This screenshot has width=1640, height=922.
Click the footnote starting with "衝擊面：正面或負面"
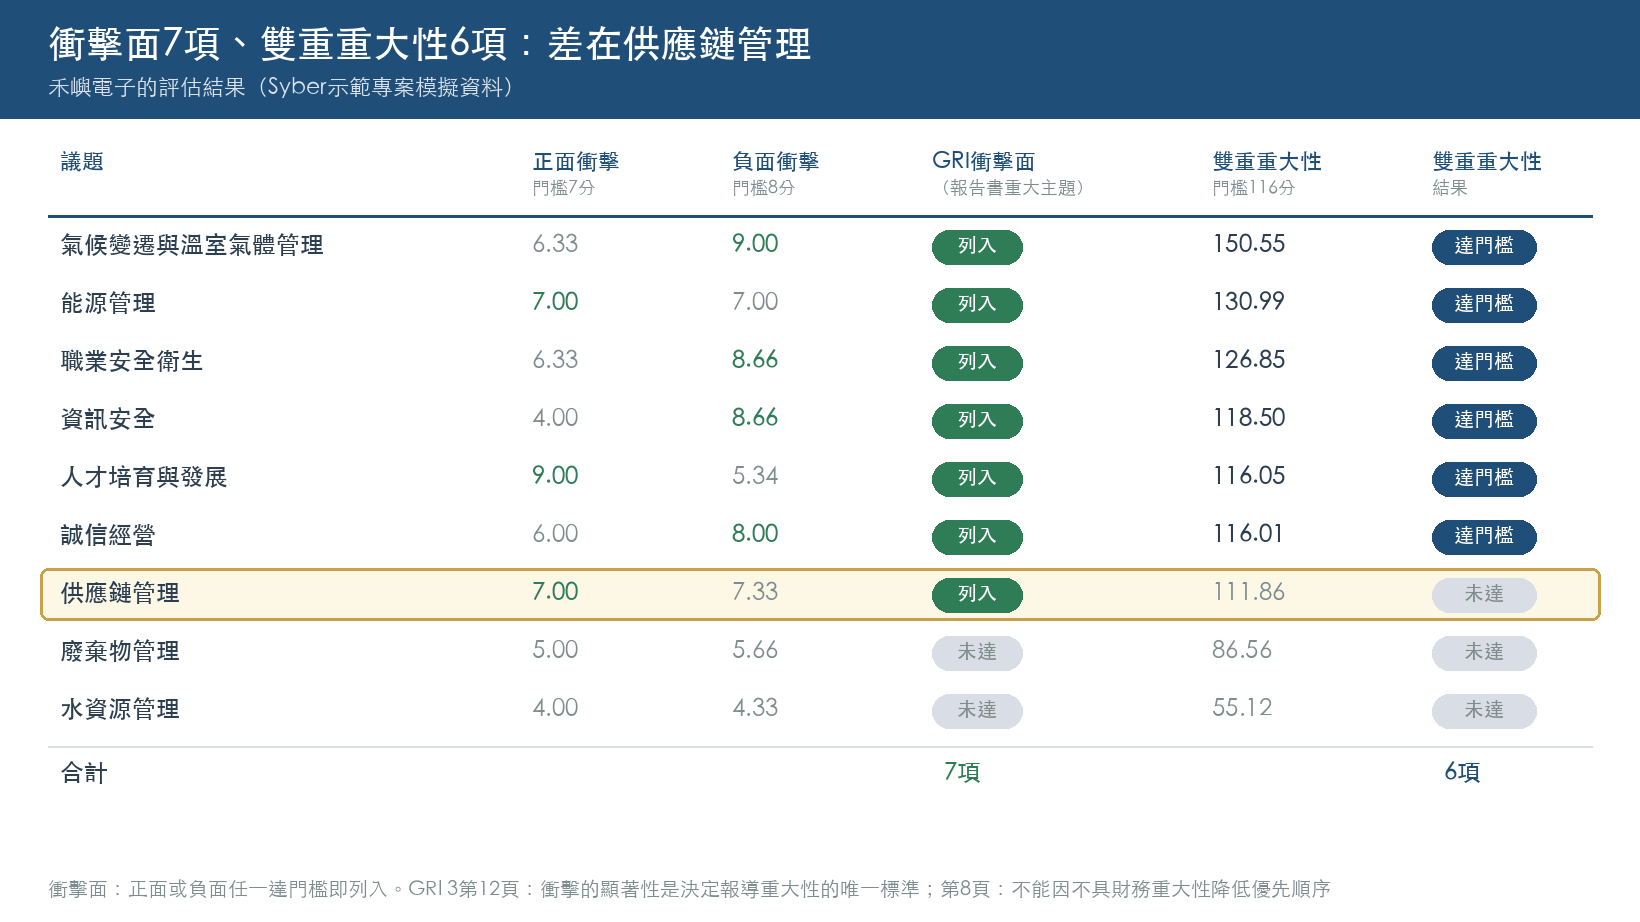(690, 889)
